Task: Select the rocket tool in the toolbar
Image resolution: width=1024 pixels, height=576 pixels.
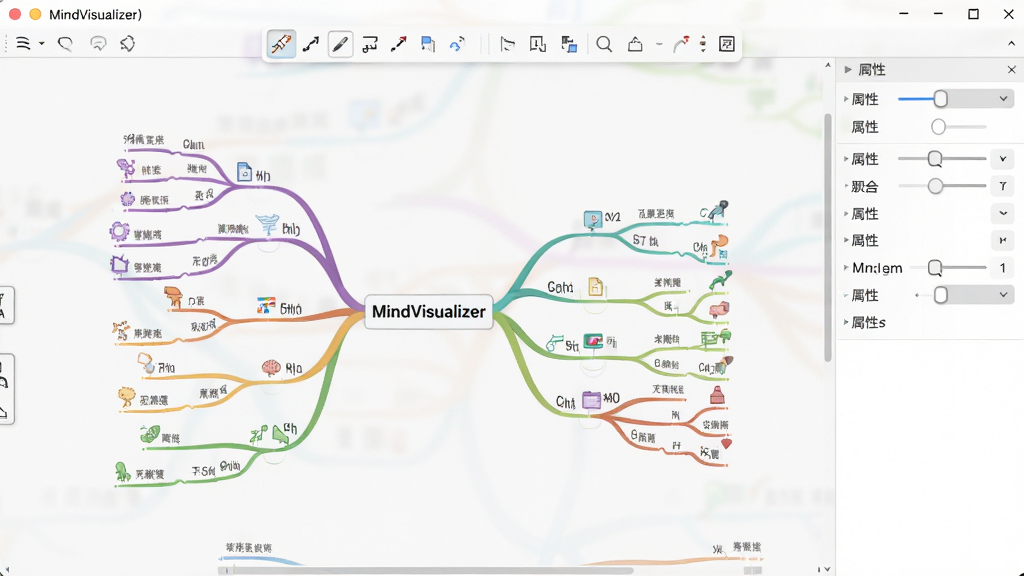Action: coord(281,44)
